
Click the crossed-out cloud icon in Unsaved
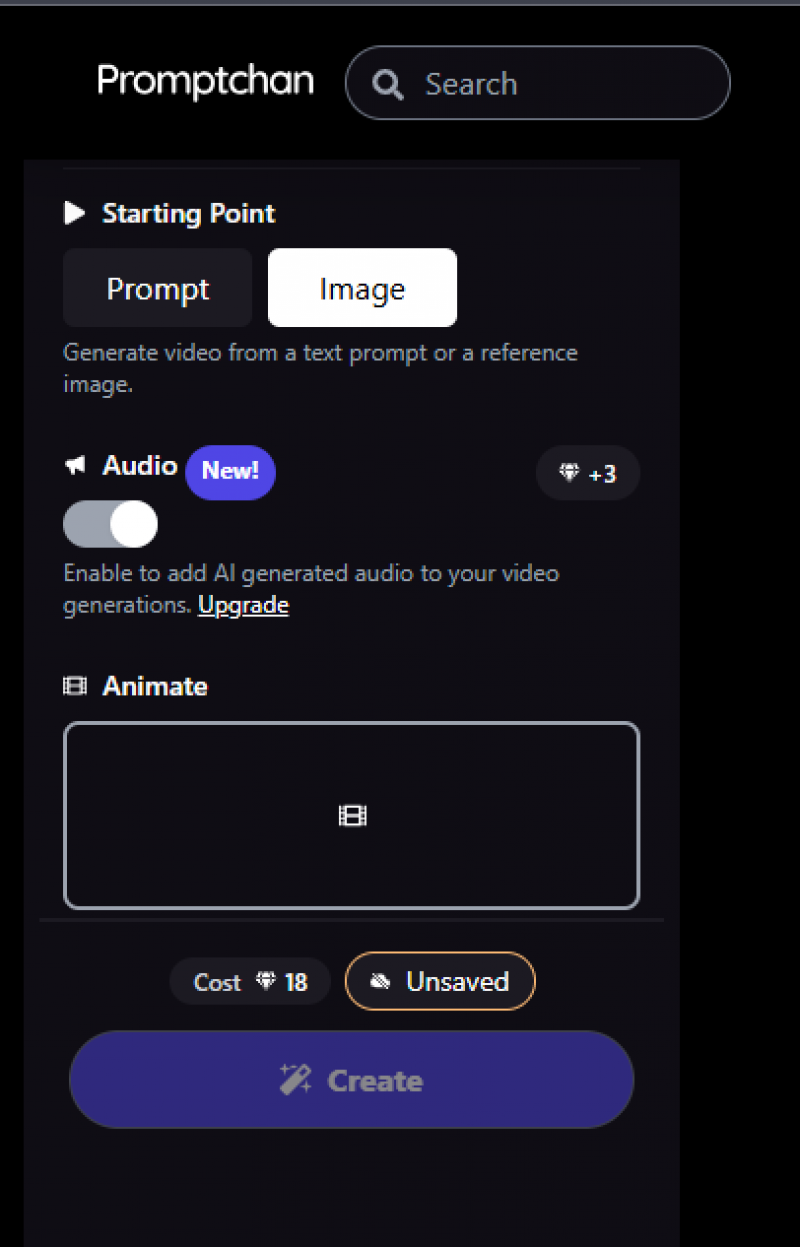[380, 982]
